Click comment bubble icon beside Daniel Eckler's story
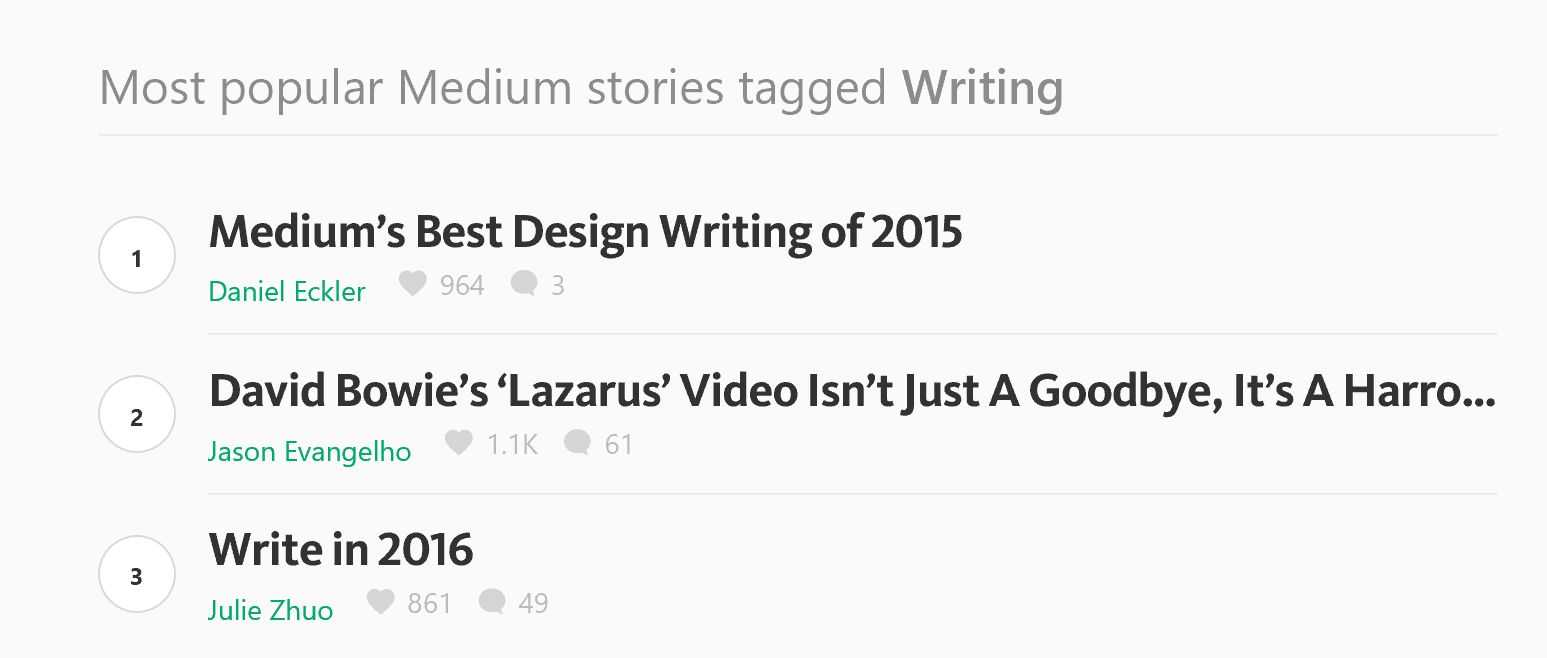Screen dimensions: 1547x658 [524, 284]
